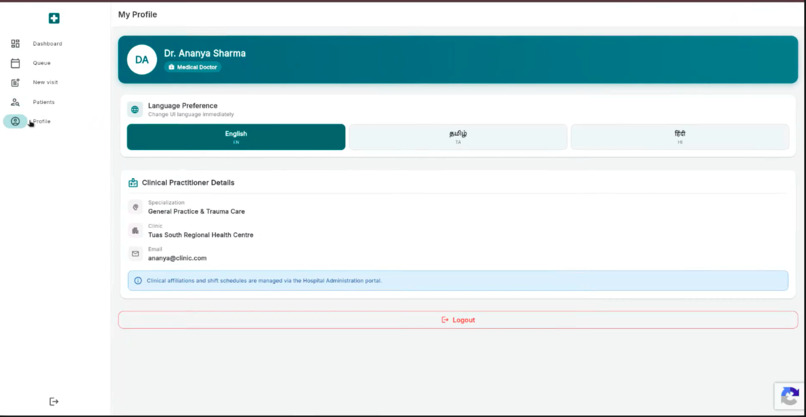The height and width of the screenshot is (417, 806).
Task: Click the red Logout button
Action: tap(458, 320)
